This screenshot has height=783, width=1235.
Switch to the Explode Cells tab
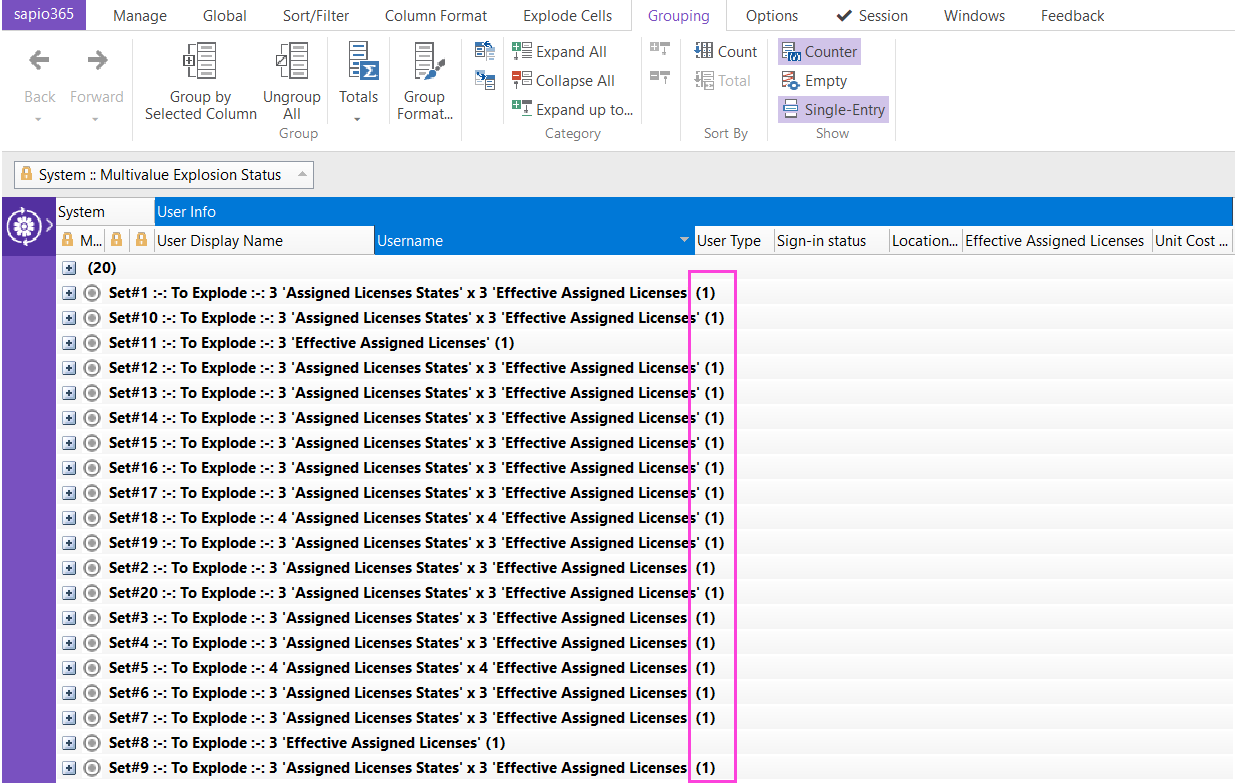[x=567, y=16]
